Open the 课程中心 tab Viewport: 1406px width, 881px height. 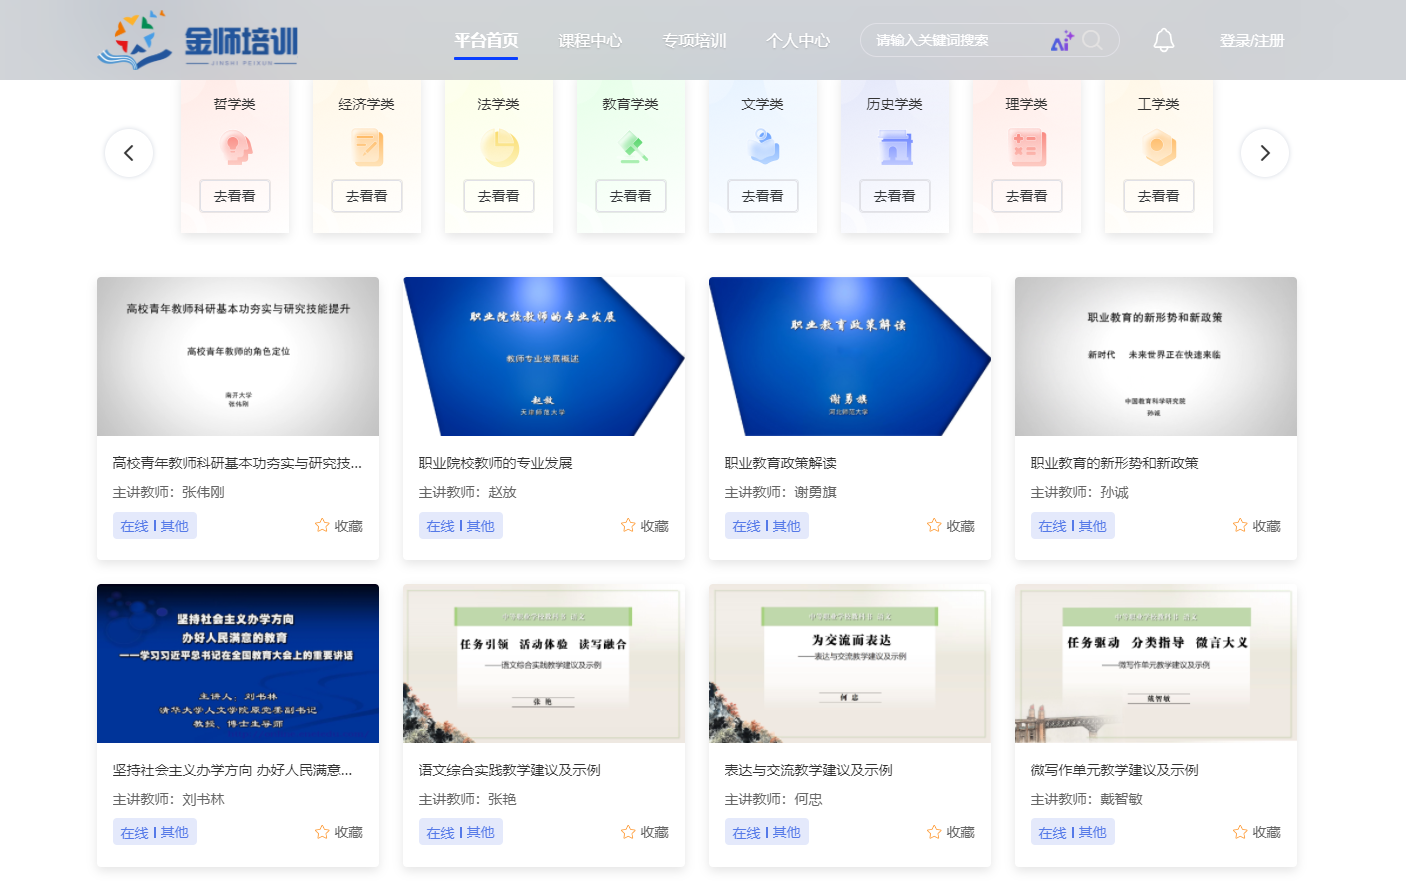click(x=590, y=41)
